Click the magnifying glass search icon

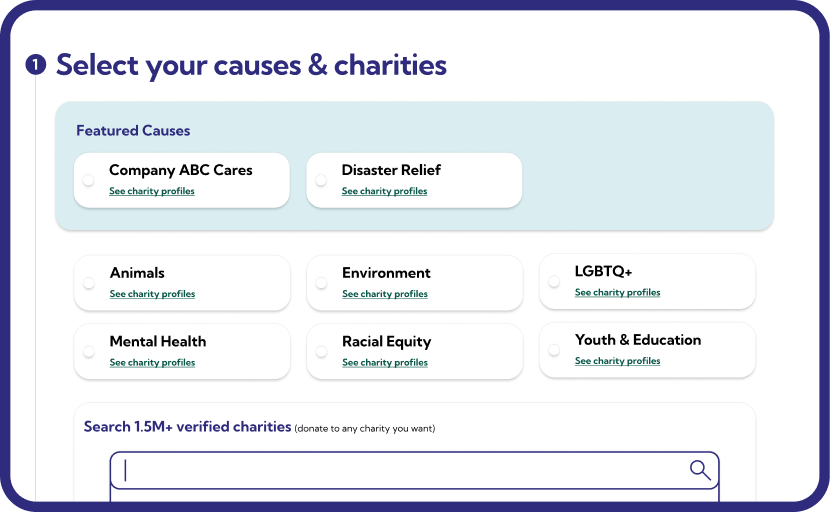coord(700,470)
